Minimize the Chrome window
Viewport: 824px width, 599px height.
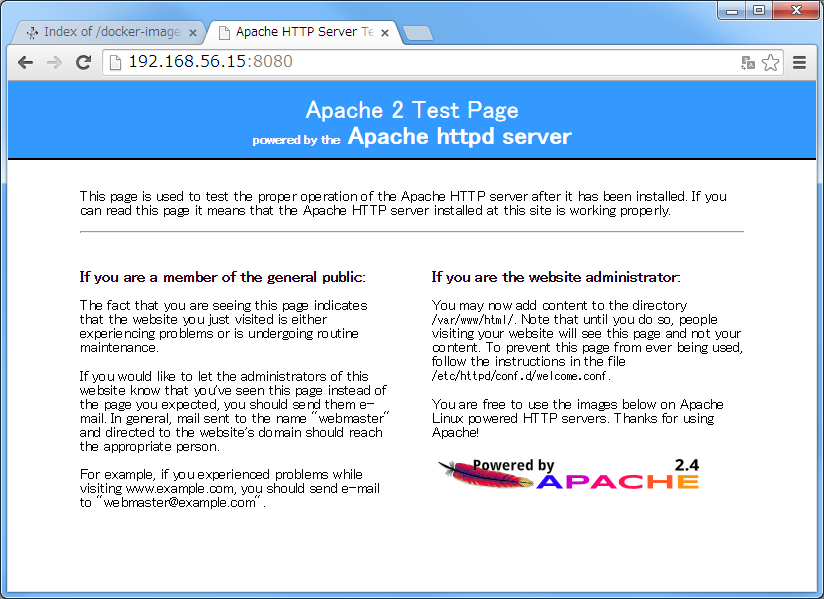point(732,11)
